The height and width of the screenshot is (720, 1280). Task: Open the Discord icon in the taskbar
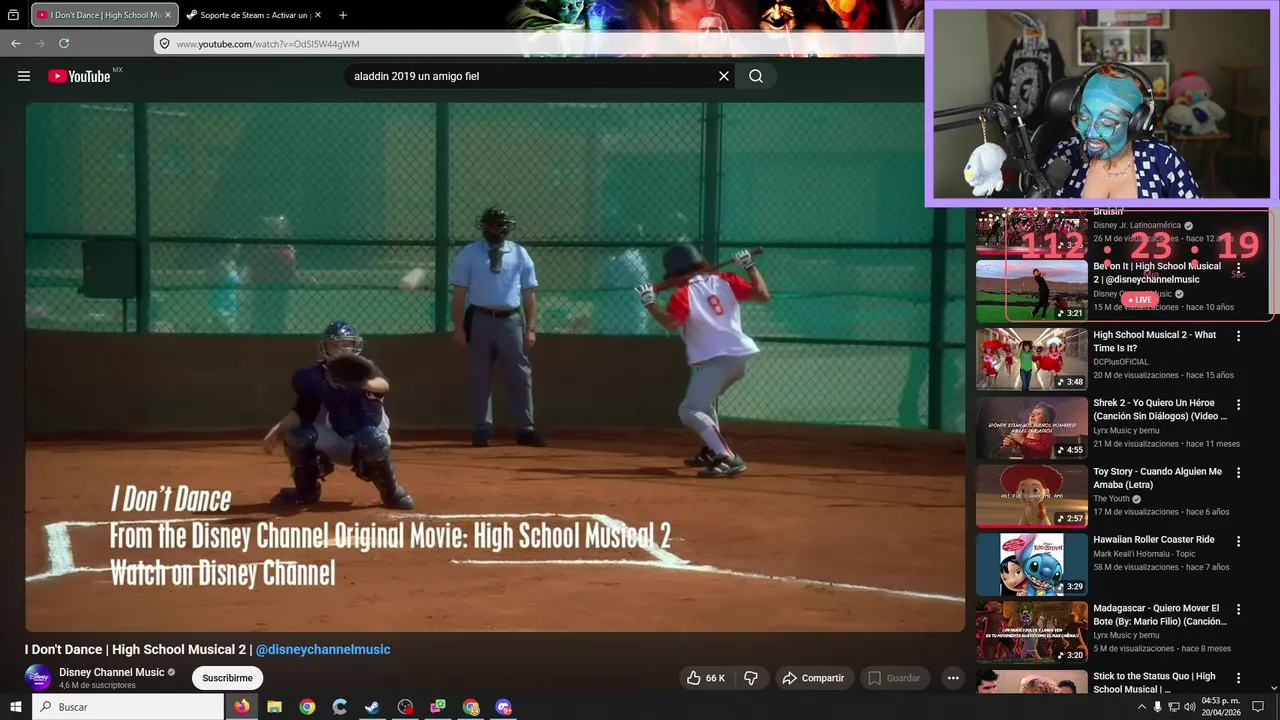coord(503,707)
